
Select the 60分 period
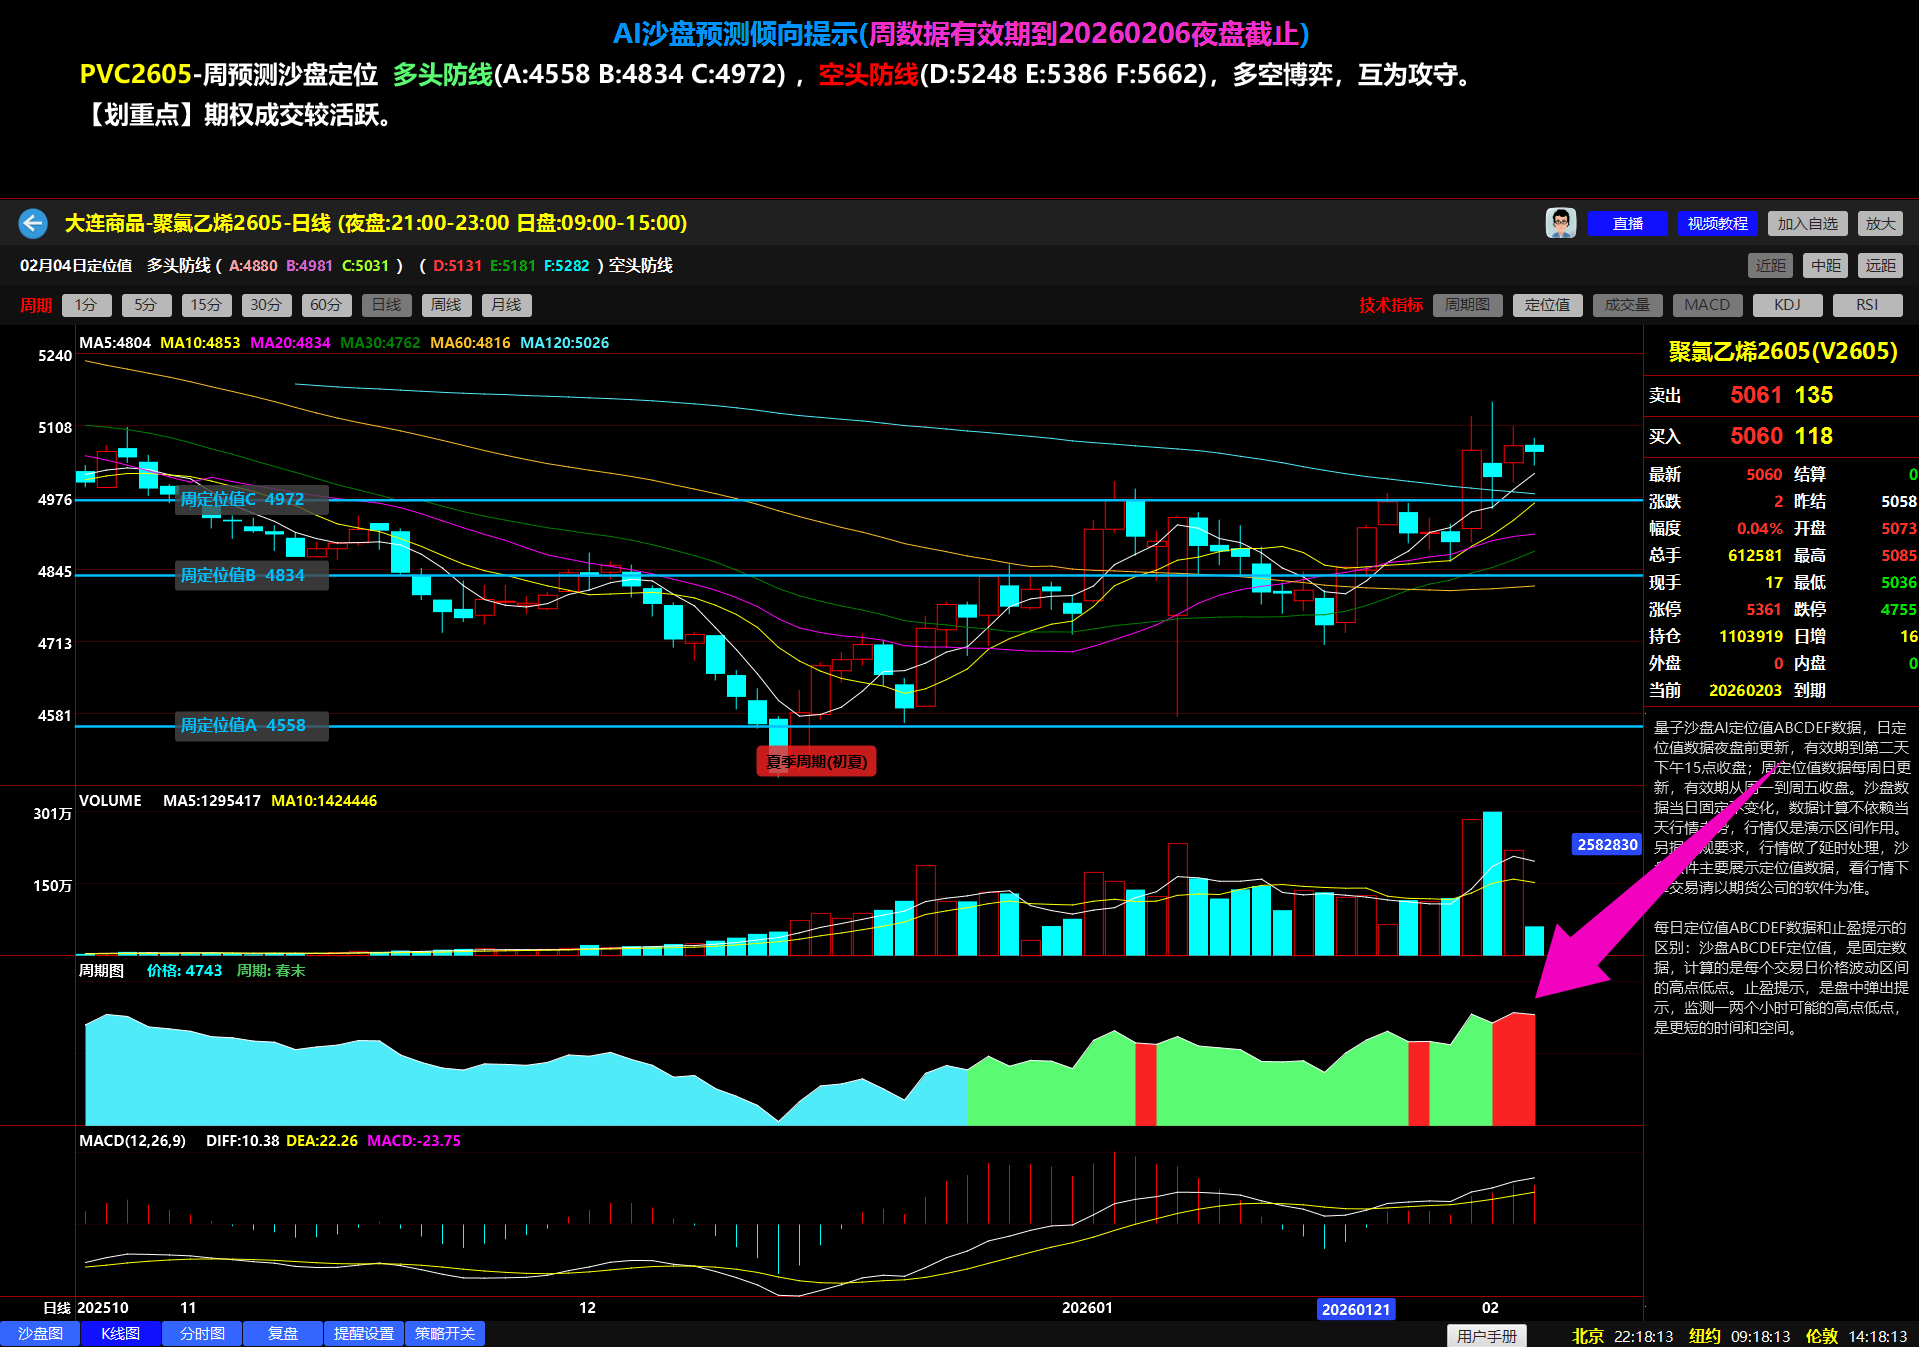tap(326, 305)
